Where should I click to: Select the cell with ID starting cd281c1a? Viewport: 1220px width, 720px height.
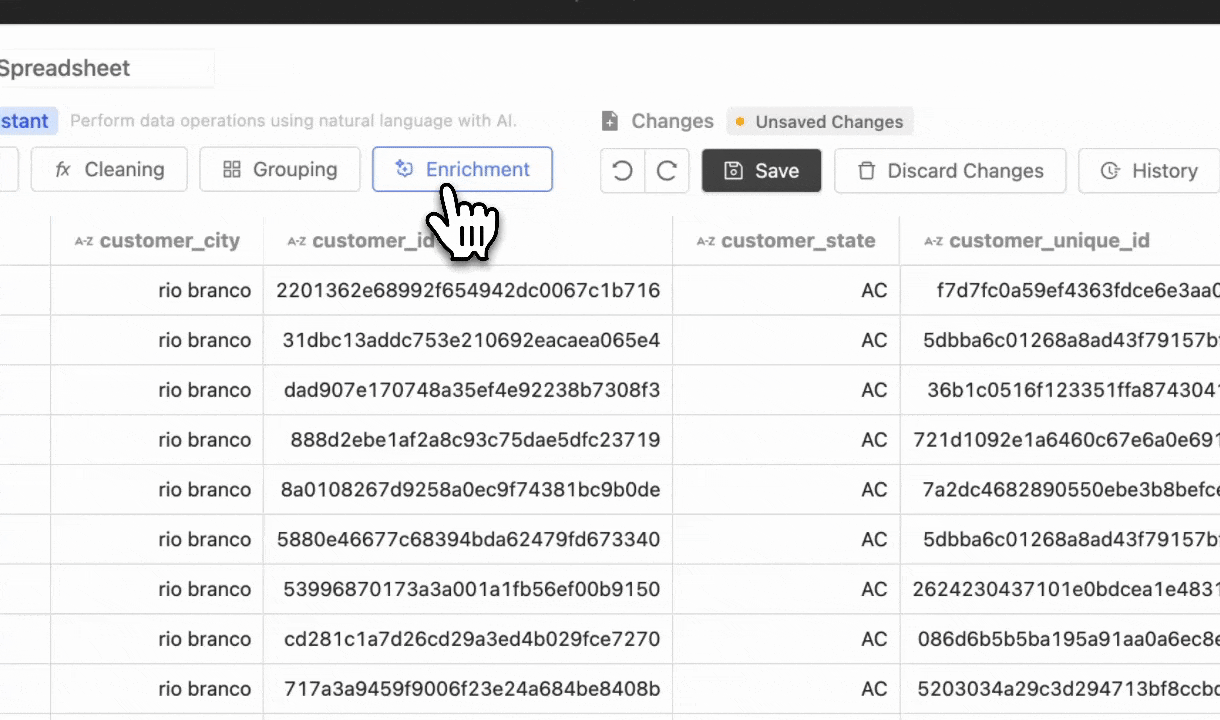point(468,639)
